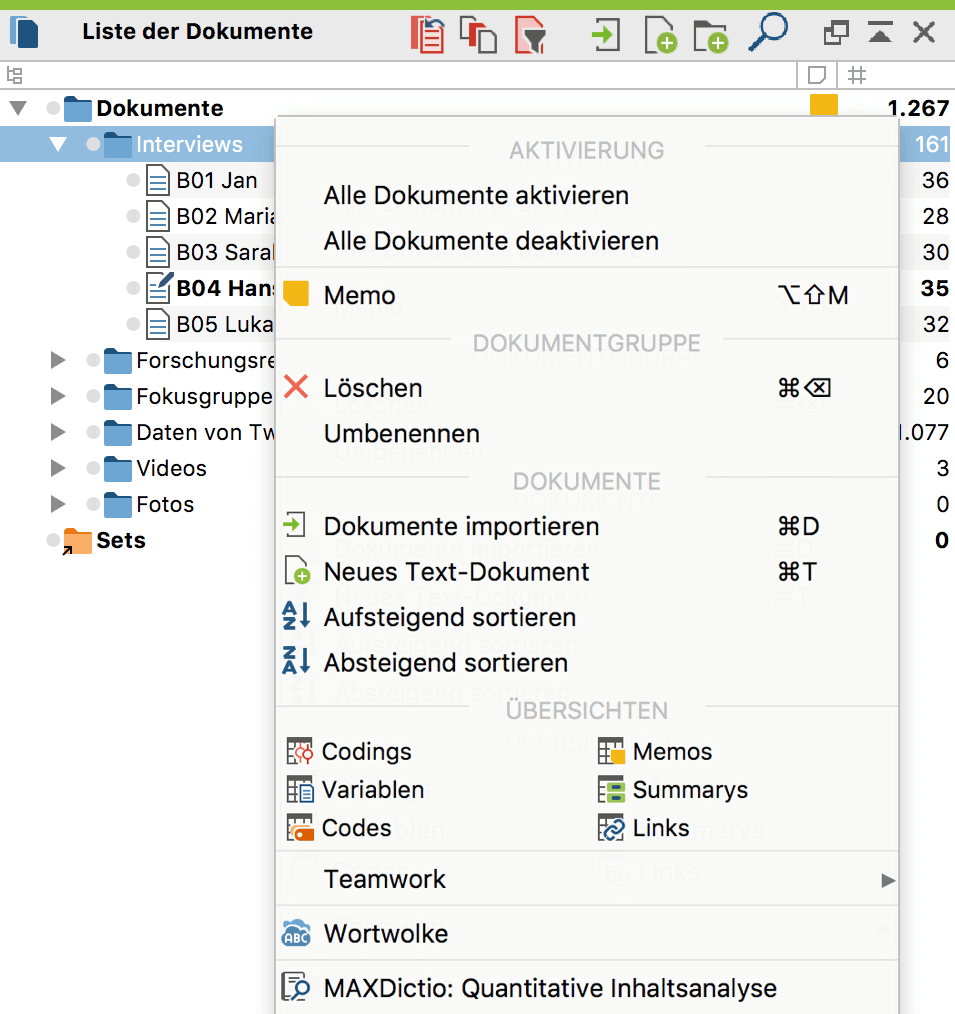Expand the Fotos folder

tap(58, 505)
